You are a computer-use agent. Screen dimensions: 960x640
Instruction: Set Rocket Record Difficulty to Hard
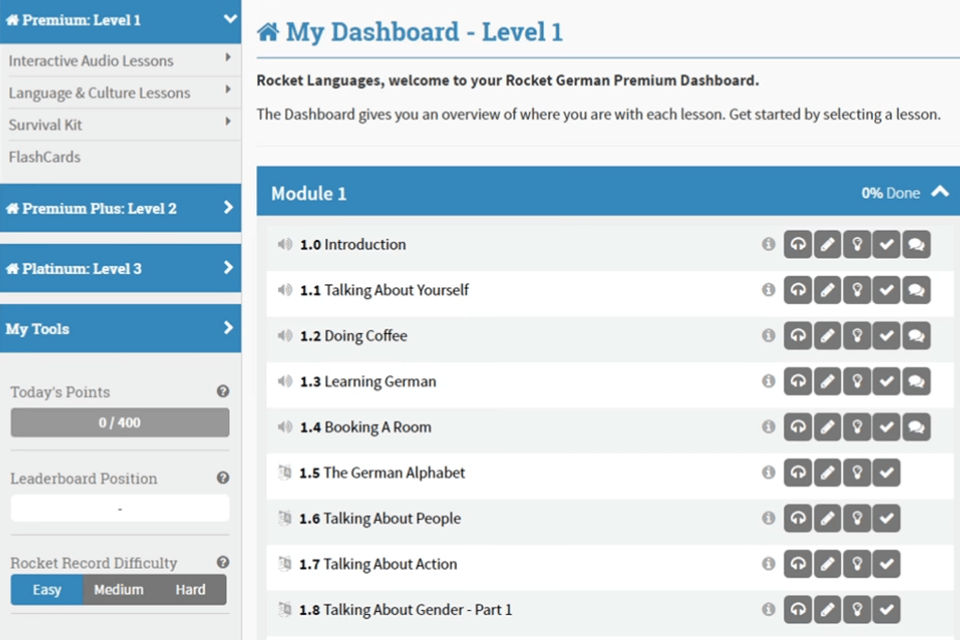click(x=190, y=590)
